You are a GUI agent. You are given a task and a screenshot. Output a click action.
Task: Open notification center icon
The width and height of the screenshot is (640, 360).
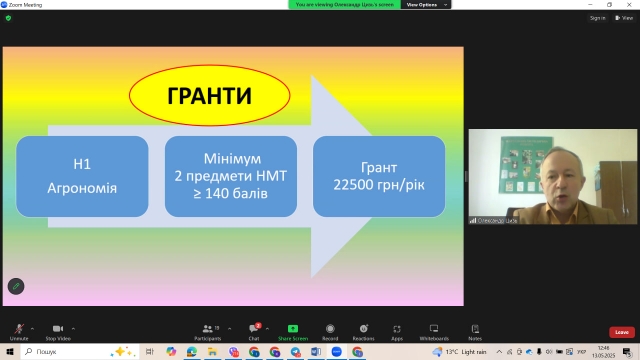[627, 351]
